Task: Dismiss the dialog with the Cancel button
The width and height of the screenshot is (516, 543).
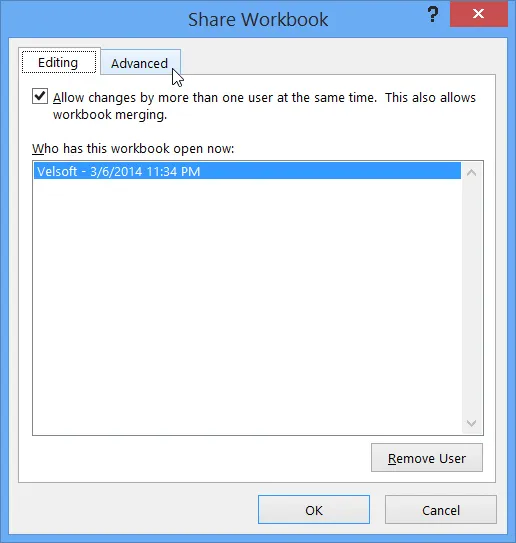Action: [x=441, y=510]
